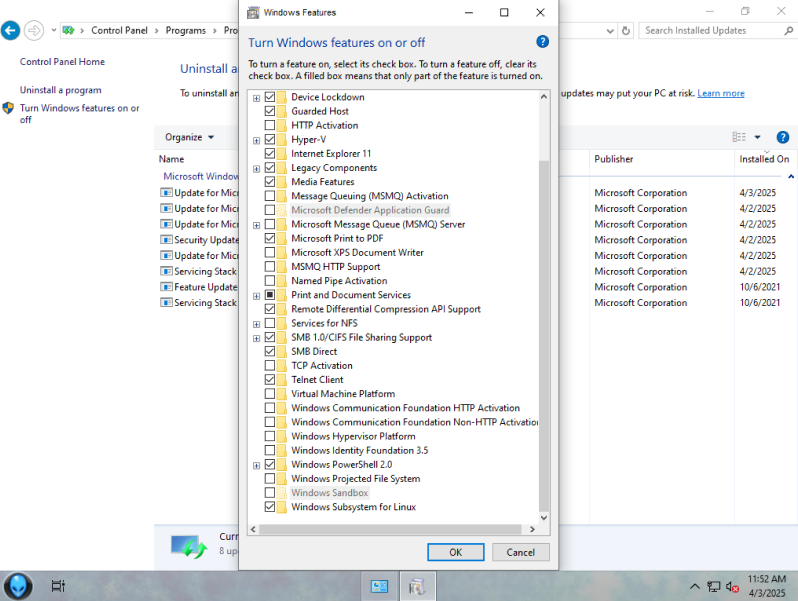The width and height of the screenshot is (798, 601).
Task: Click the Learn more link
Action: [x=721, y=93]
